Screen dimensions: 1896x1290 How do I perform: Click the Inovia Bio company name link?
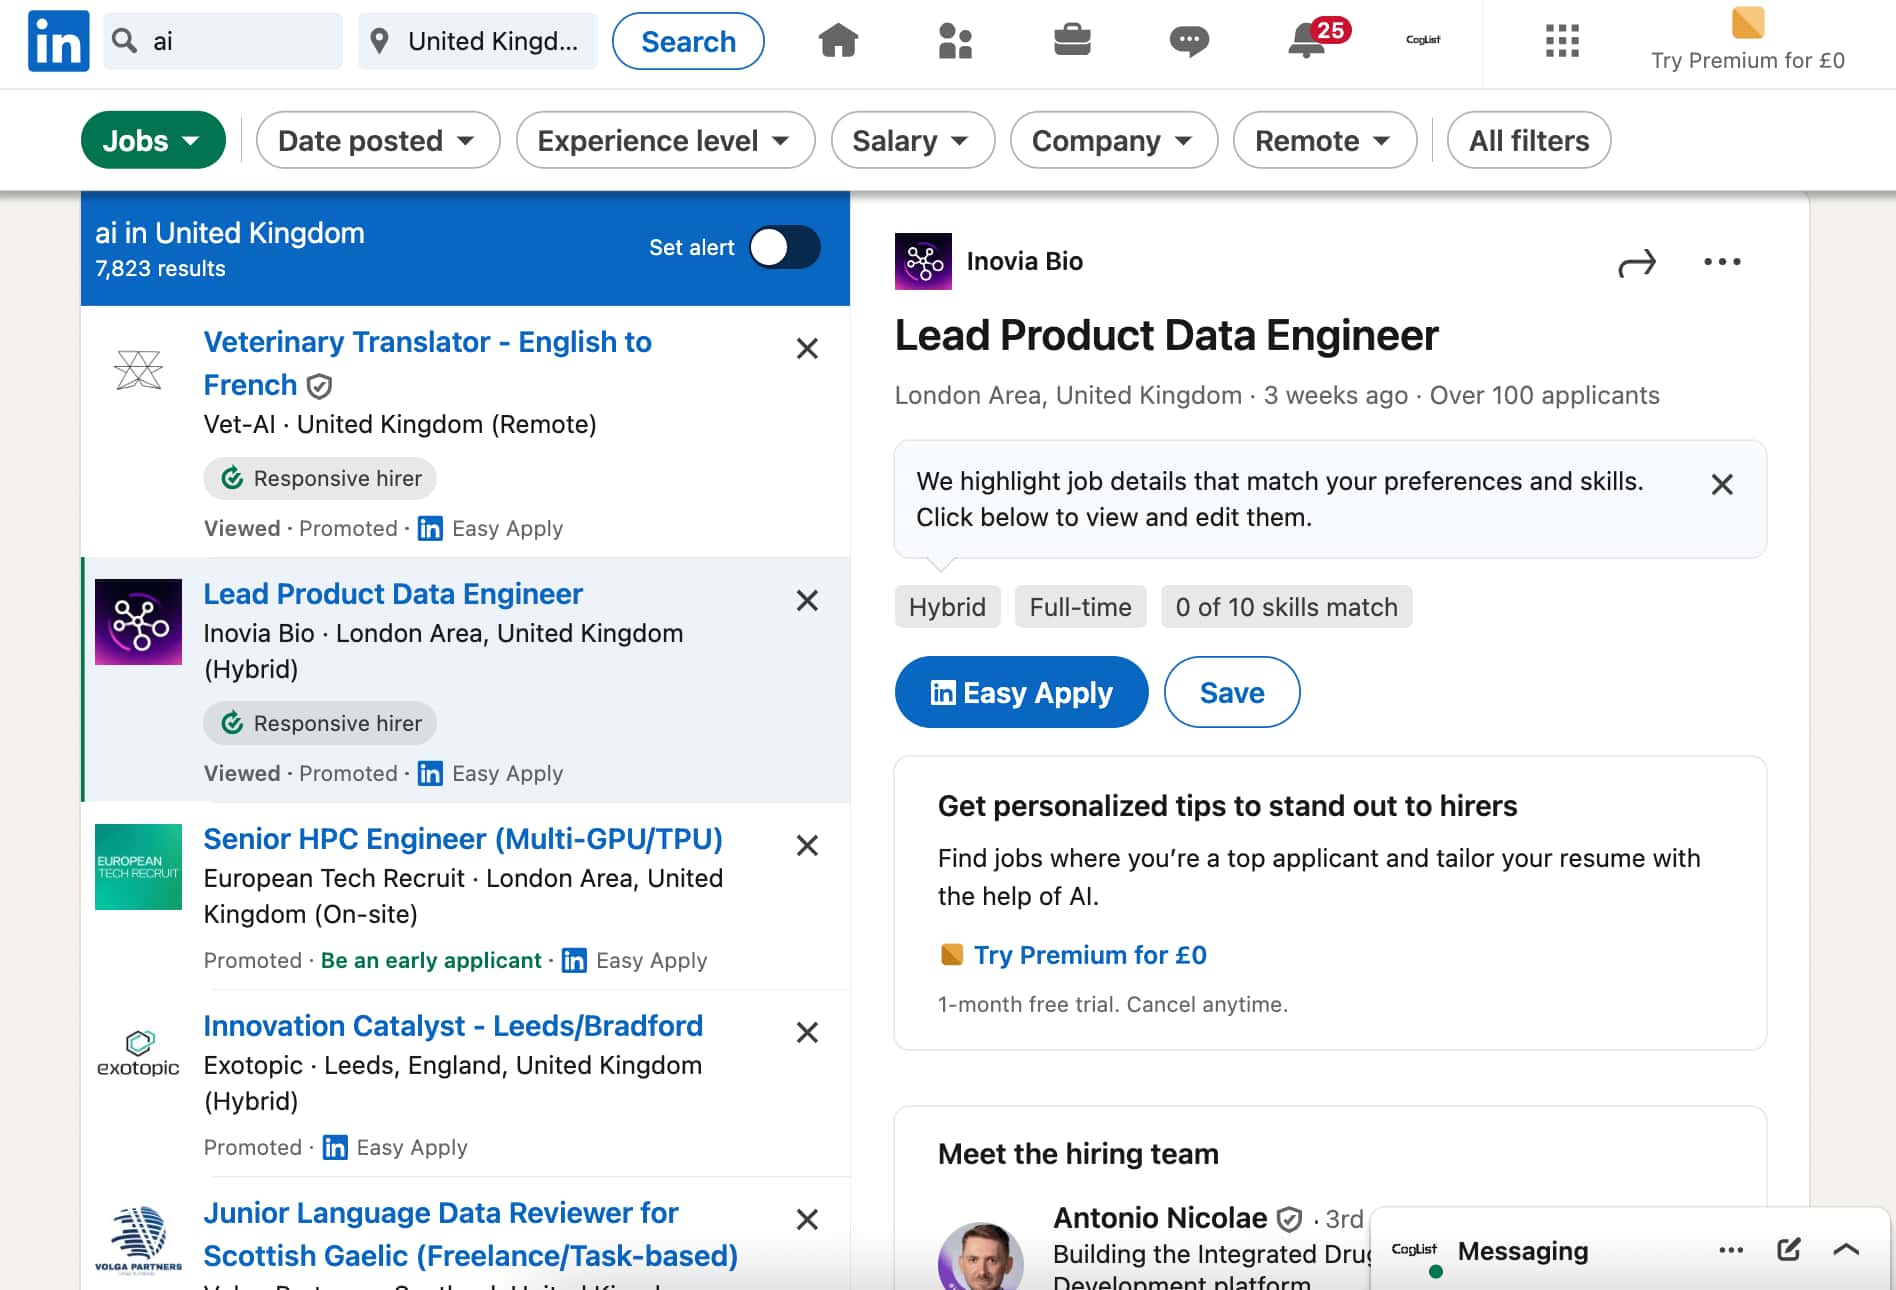coord(1025,262)
